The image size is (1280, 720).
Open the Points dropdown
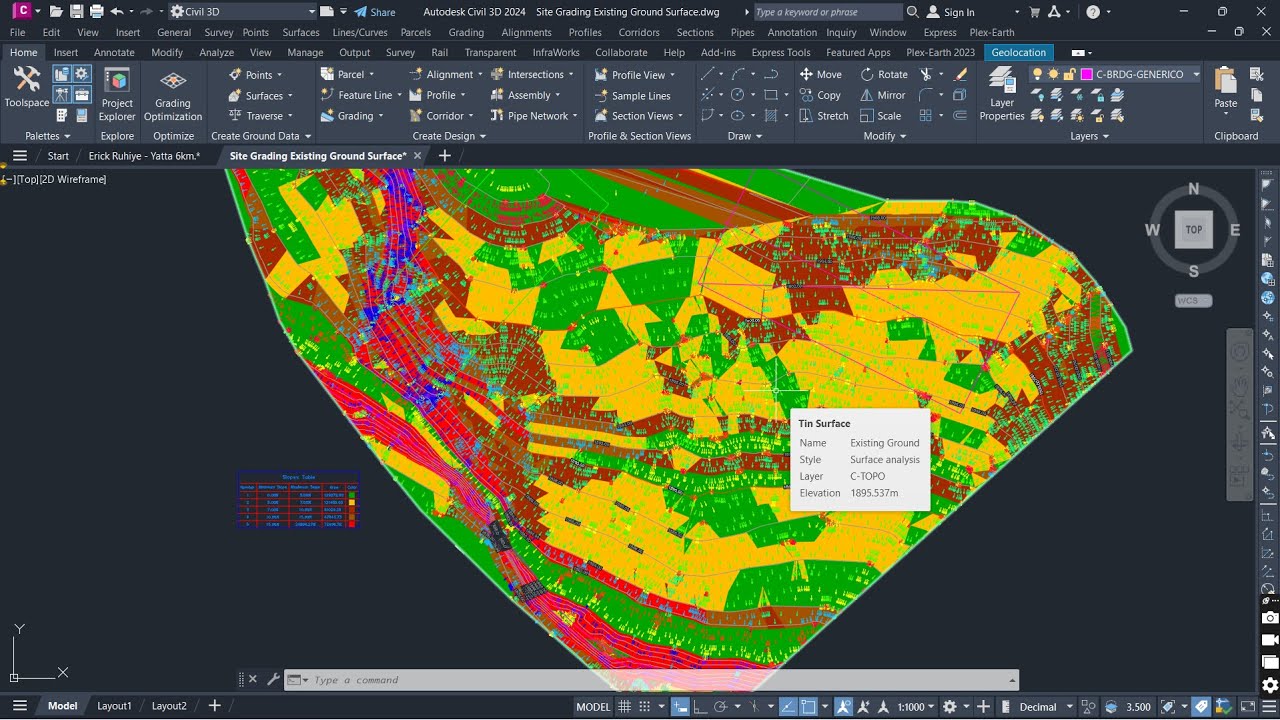coord(255,75)
